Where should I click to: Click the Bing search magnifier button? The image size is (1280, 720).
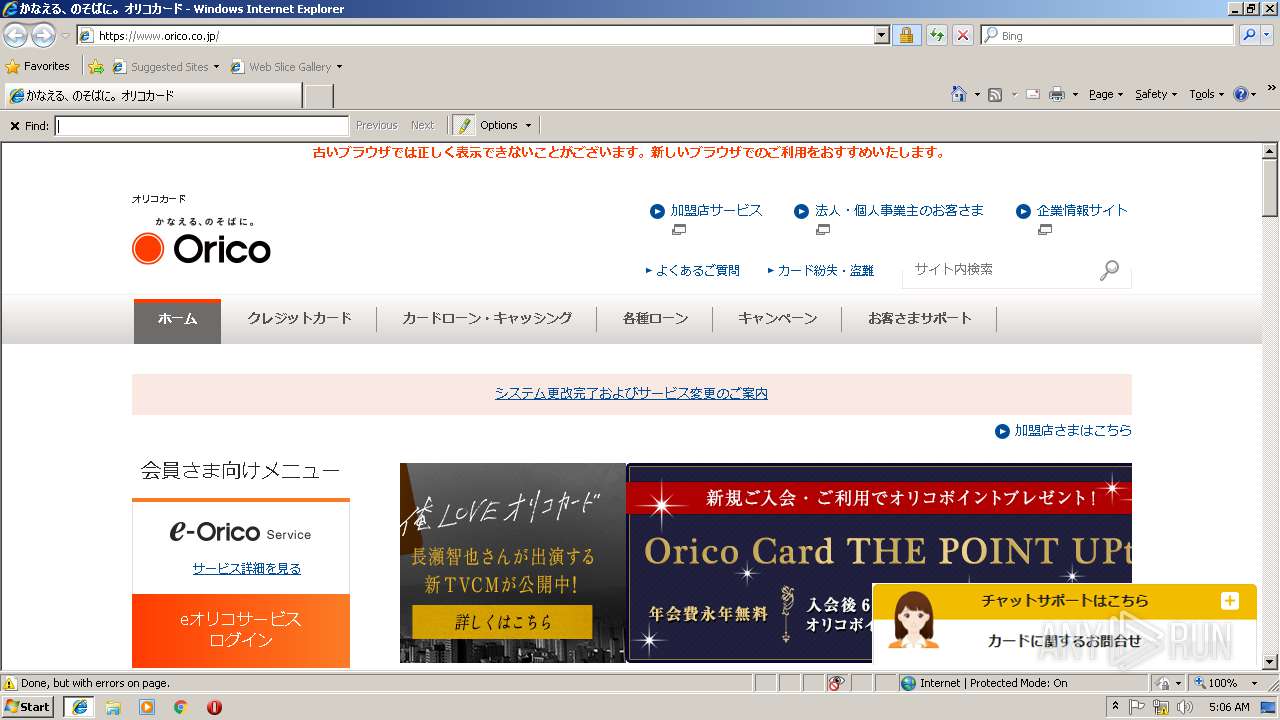pyautogui.click(x=1248, y=35)
